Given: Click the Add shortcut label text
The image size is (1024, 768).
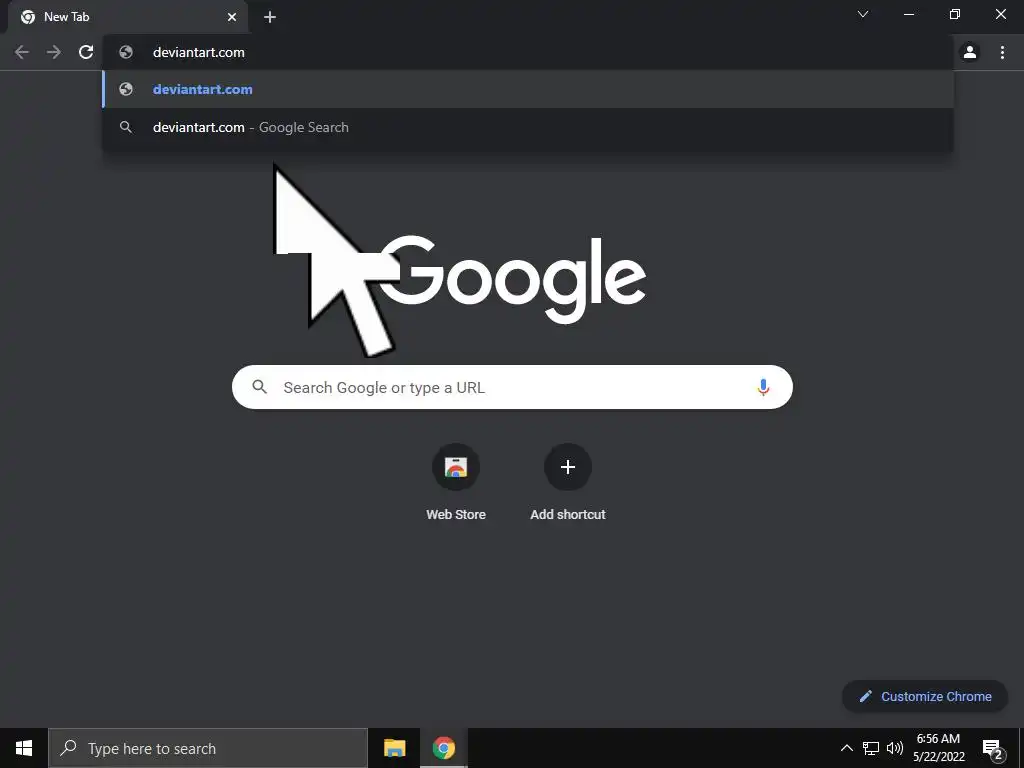Looking at the screenshot, I should (x=568, y=515).
